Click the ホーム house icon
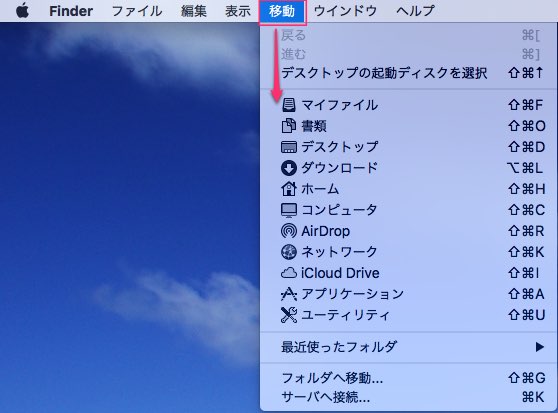 tap(289, 189)
